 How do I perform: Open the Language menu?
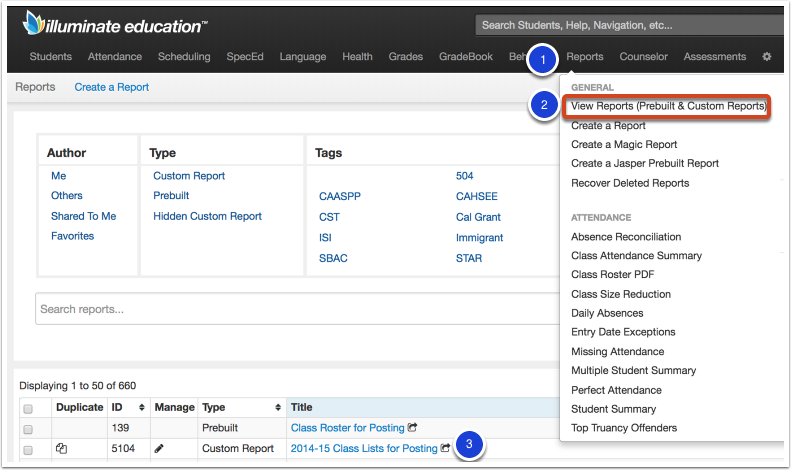[303, 56]
